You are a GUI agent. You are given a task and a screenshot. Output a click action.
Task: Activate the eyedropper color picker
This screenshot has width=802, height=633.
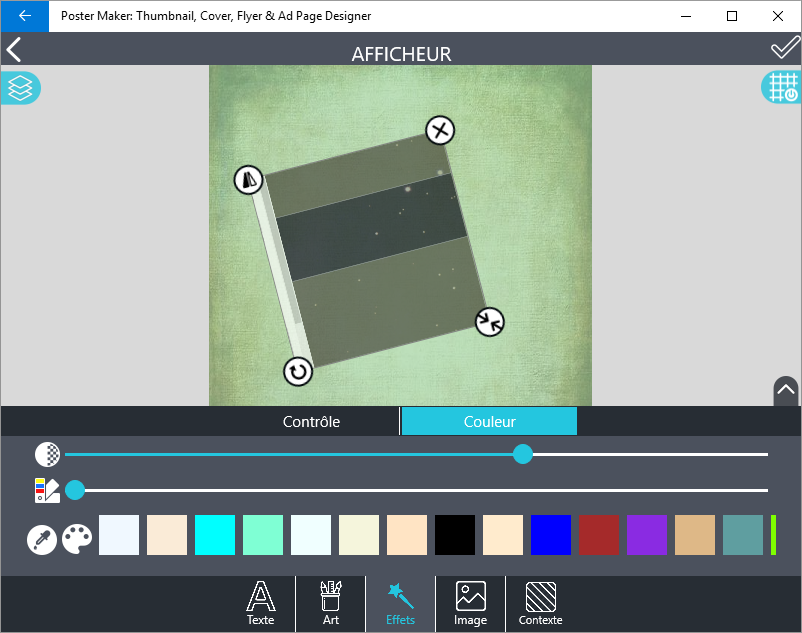coord(42,539)
